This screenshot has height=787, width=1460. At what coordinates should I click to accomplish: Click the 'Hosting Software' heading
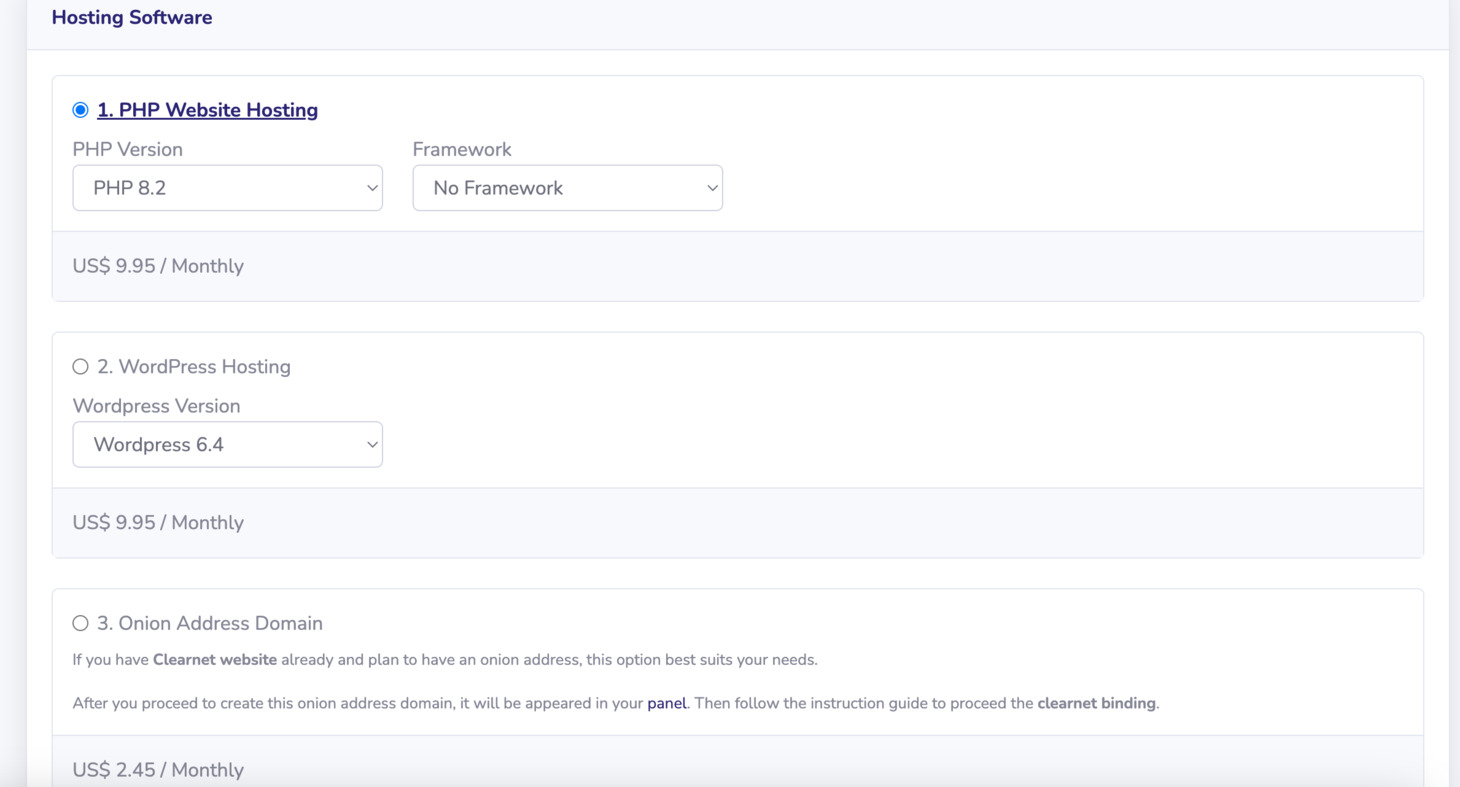[132, 17]
